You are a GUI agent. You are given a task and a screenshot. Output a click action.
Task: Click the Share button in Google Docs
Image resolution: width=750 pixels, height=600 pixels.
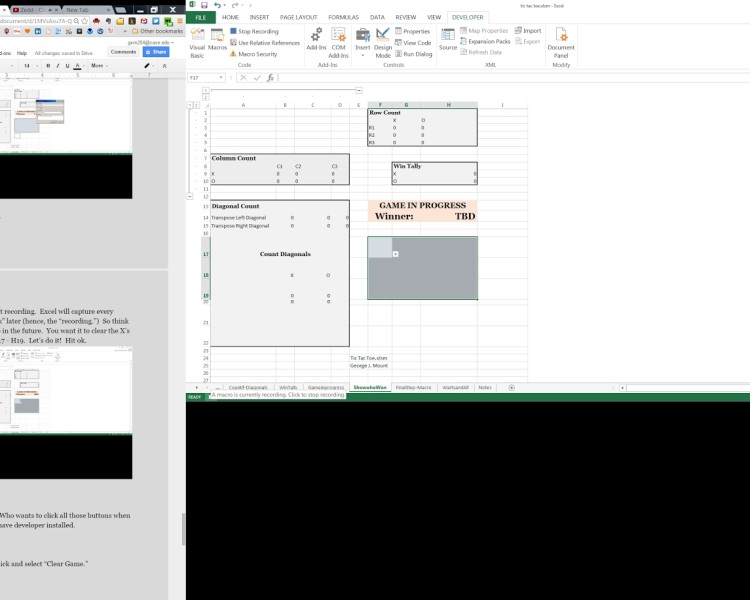157,52
